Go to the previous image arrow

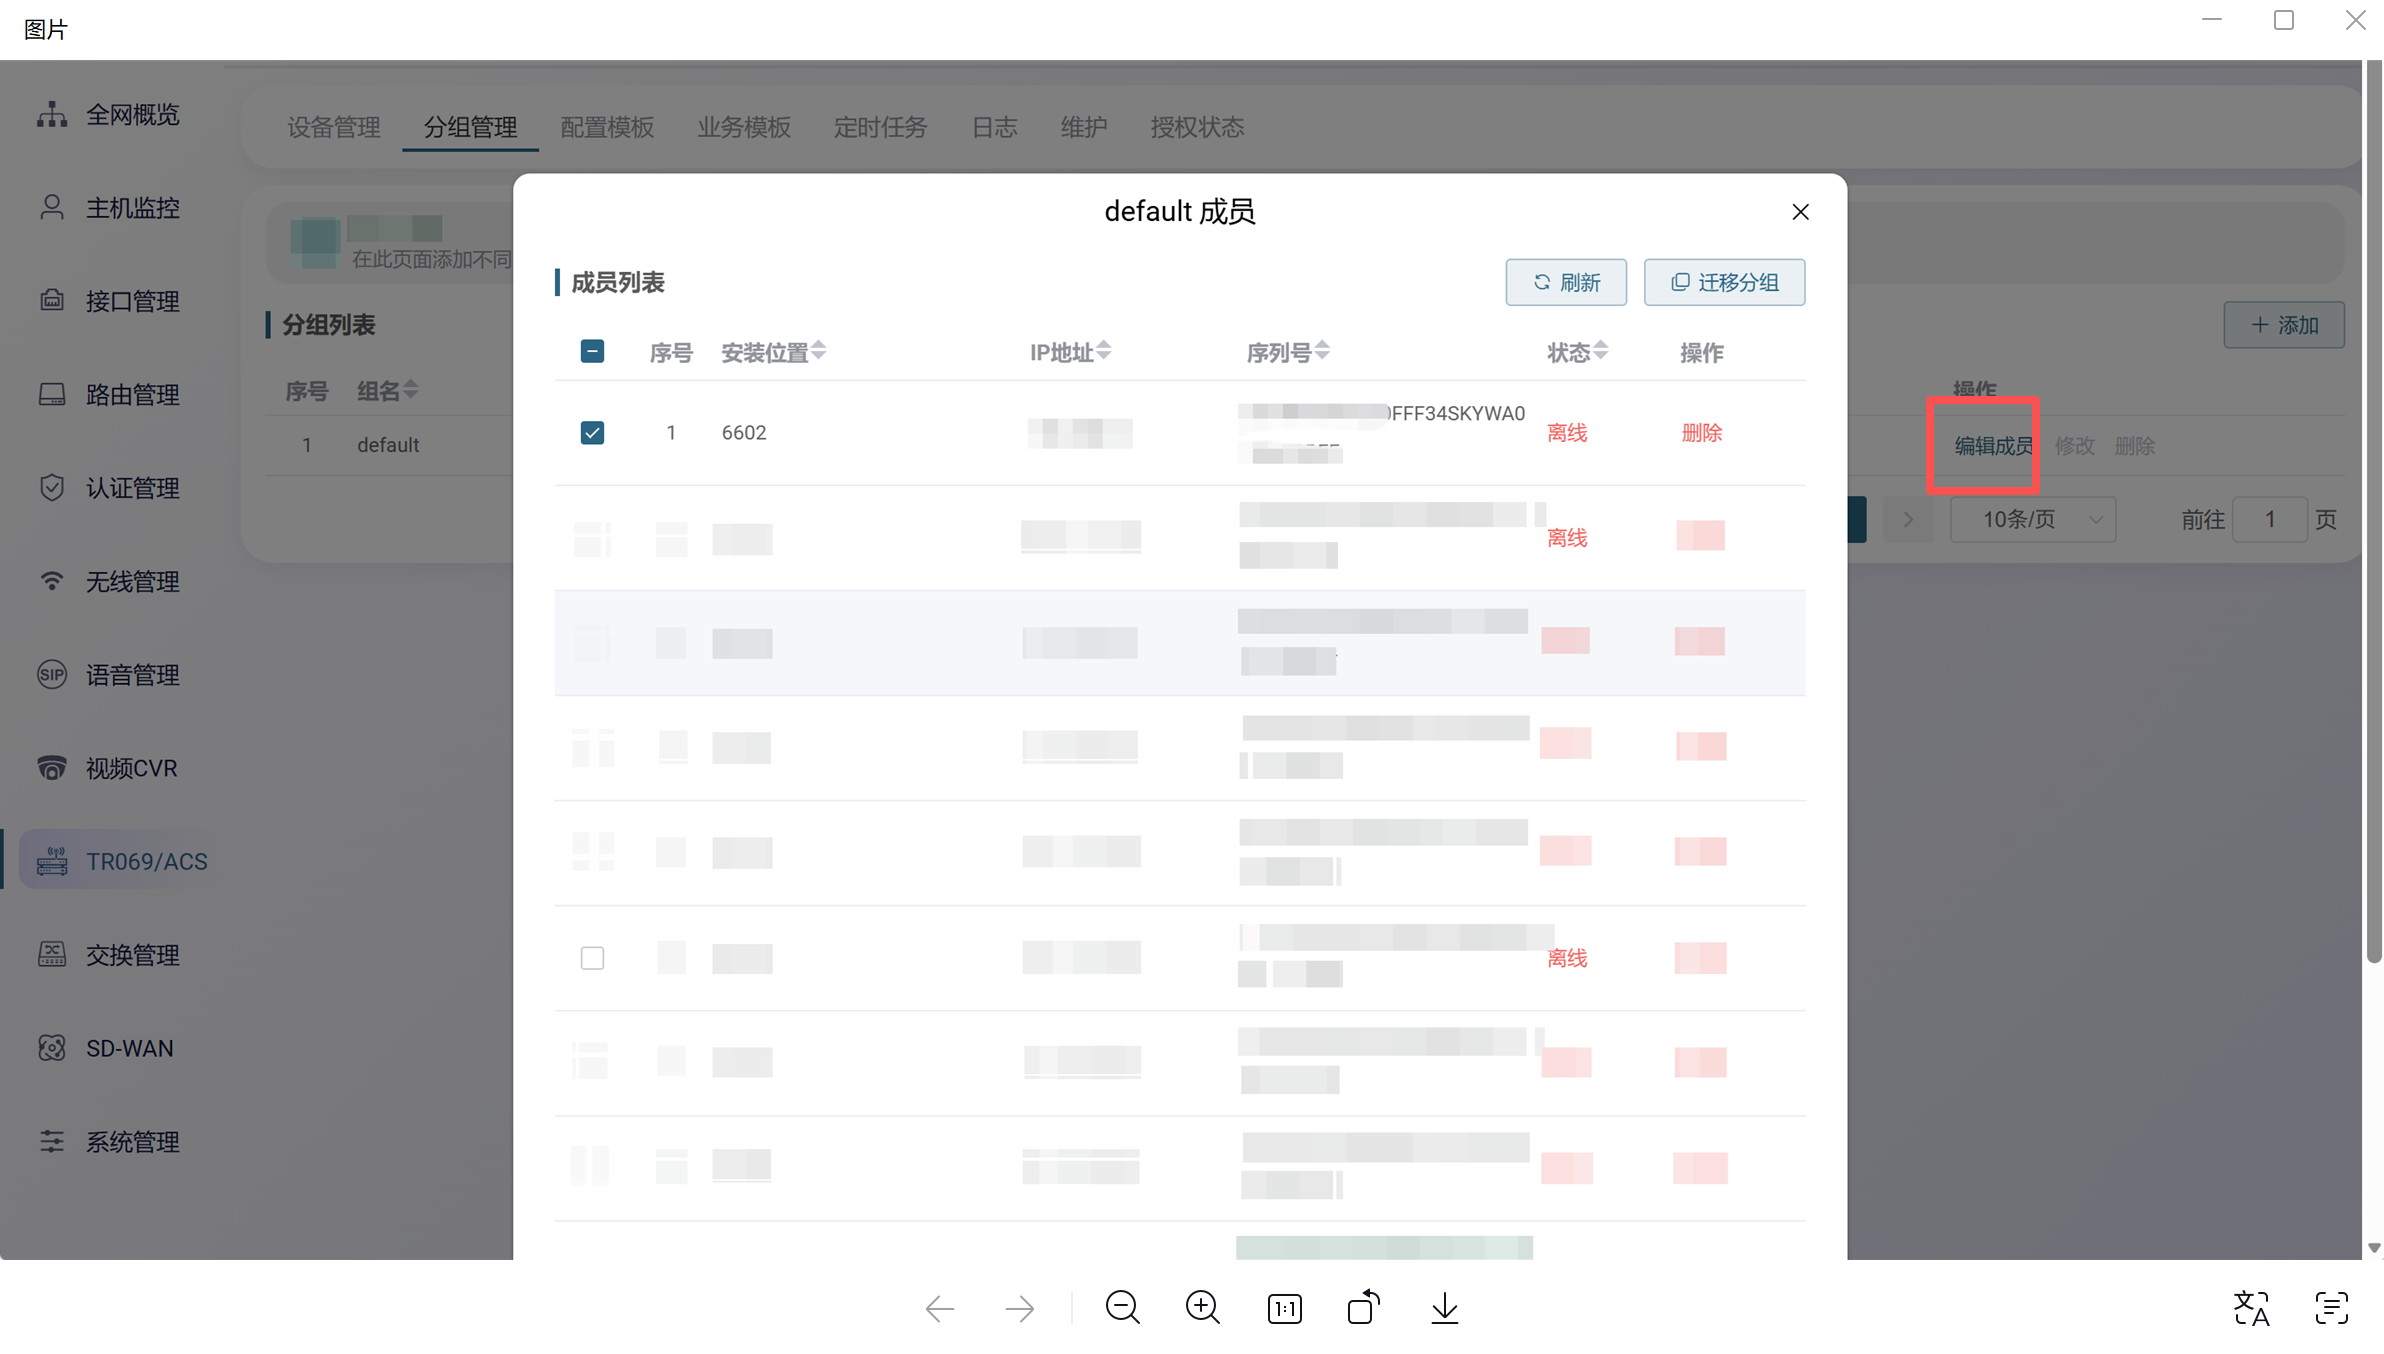tap(940, 1307)
